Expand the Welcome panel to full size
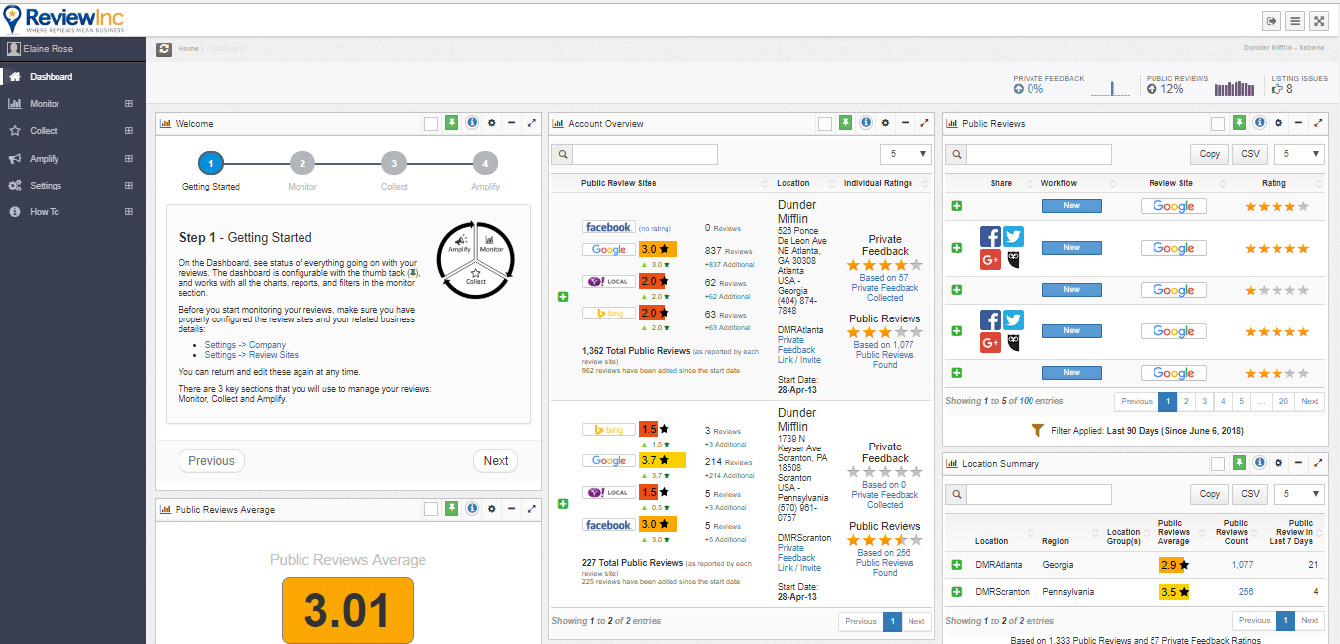This screenshot has height=644, width=1340. tap(531, 123)
